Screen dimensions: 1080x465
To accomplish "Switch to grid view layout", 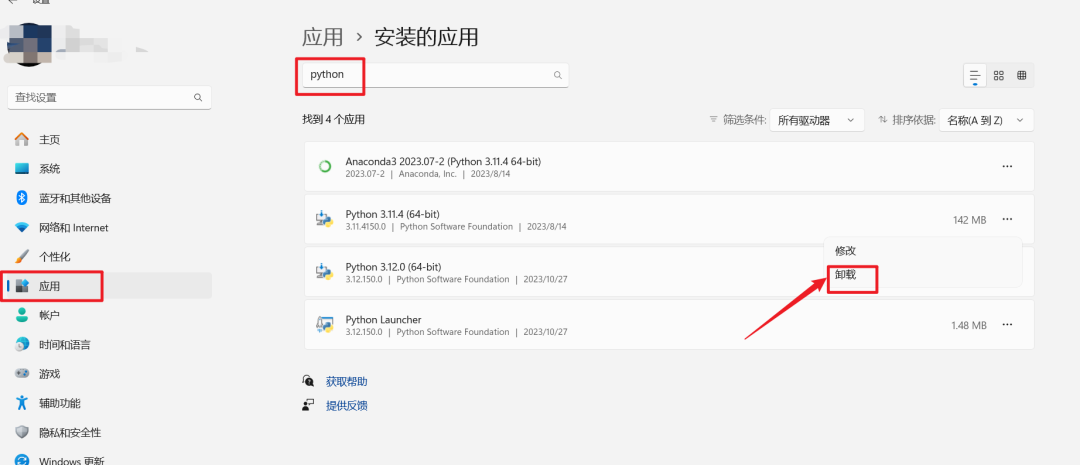I will pos(999,75).
